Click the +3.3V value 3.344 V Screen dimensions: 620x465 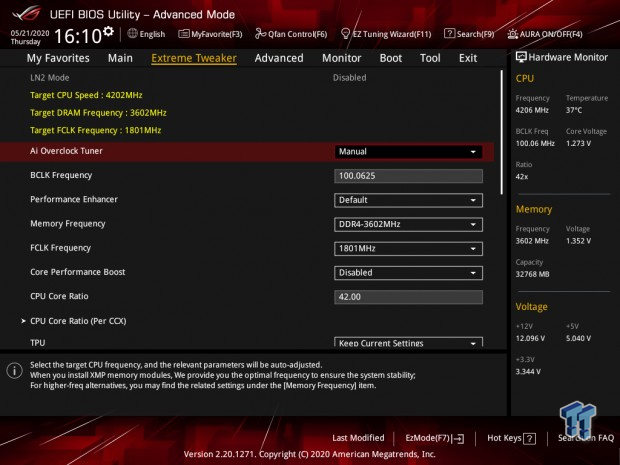click(528, 372)
